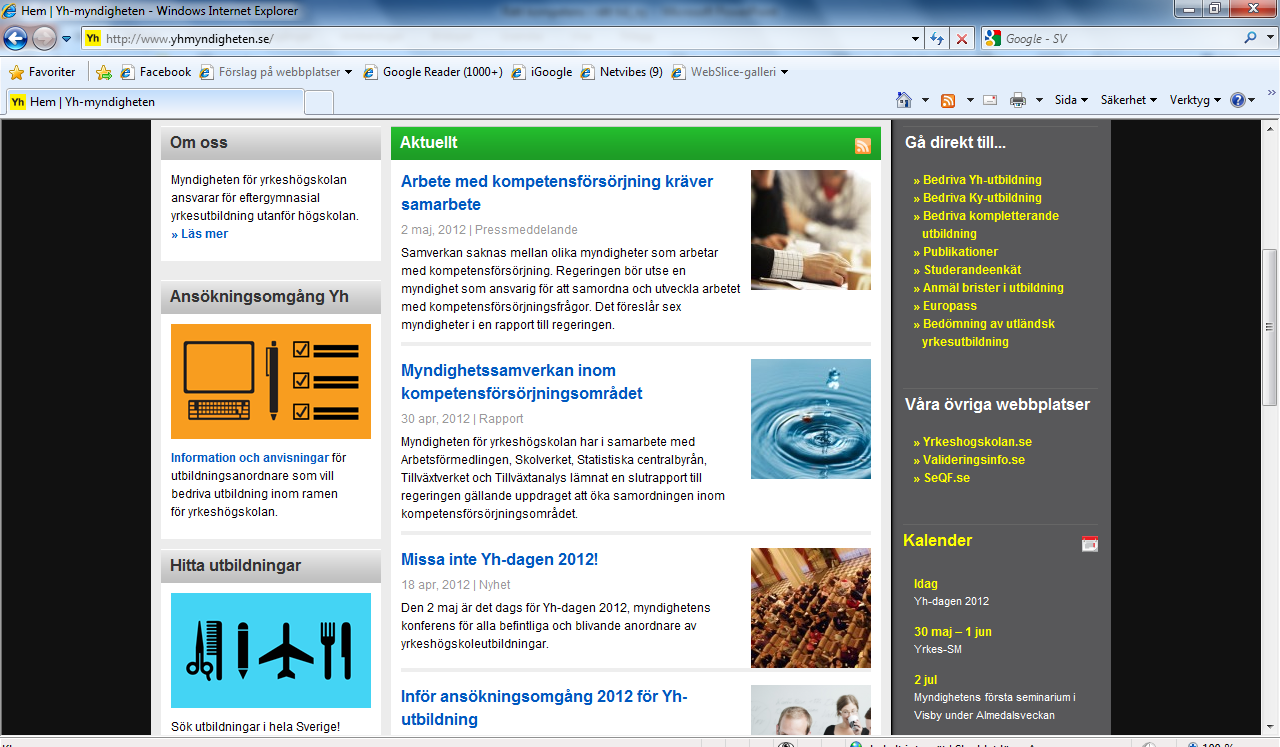
Task: Click the orange Ansökningsomgång computer illustration
Action: [271, 381]
